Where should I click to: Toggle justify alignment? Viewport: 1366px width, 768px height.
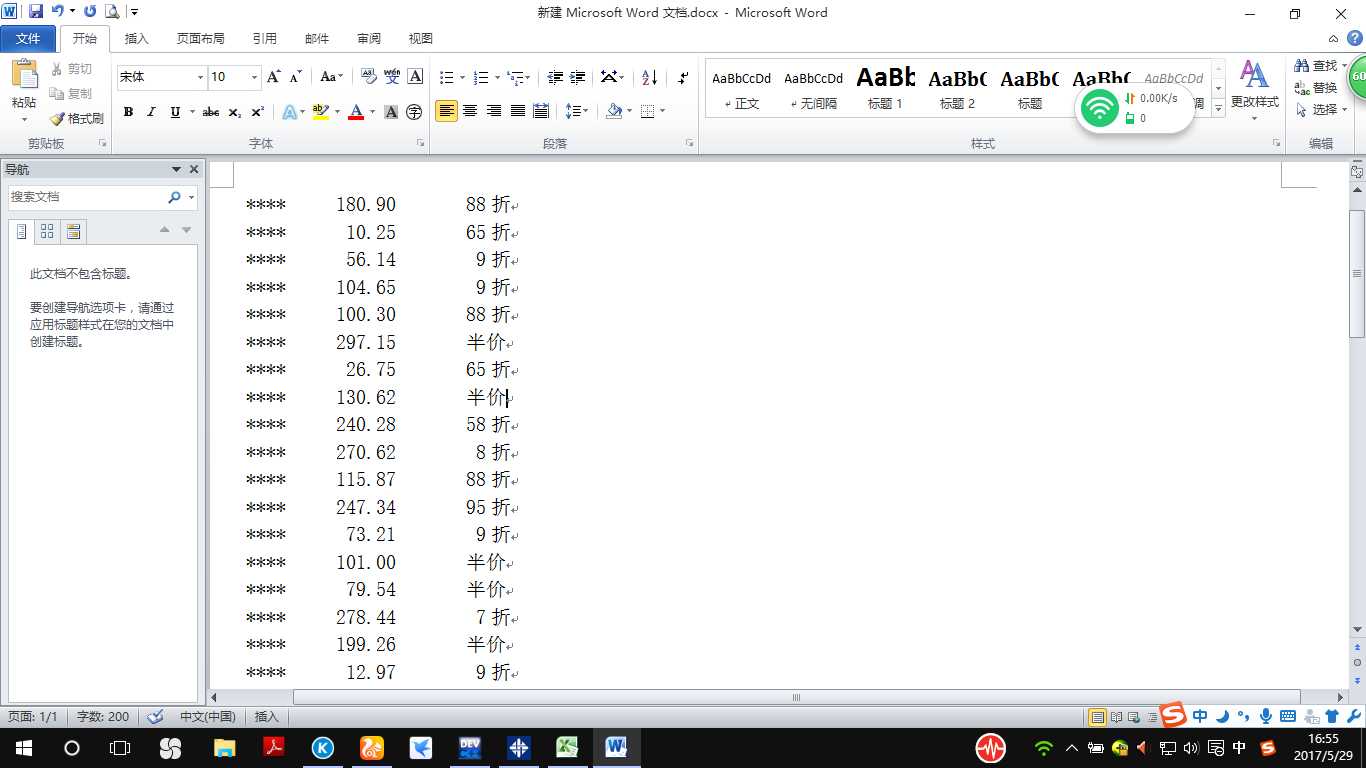coord(518,111)
